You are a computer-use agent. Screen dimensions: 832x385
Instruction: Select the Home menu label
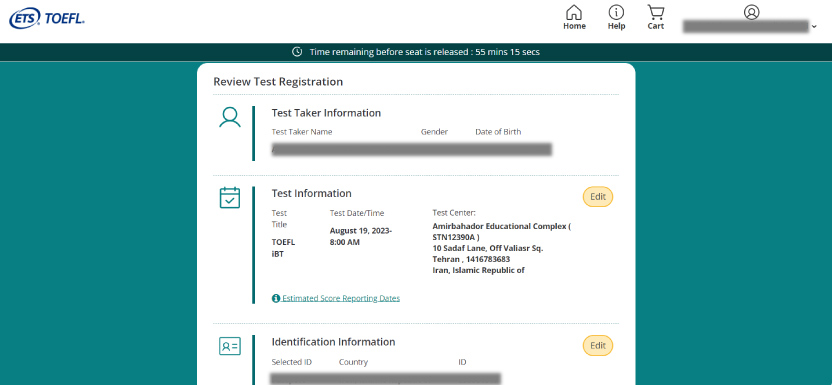click(574, 26)
